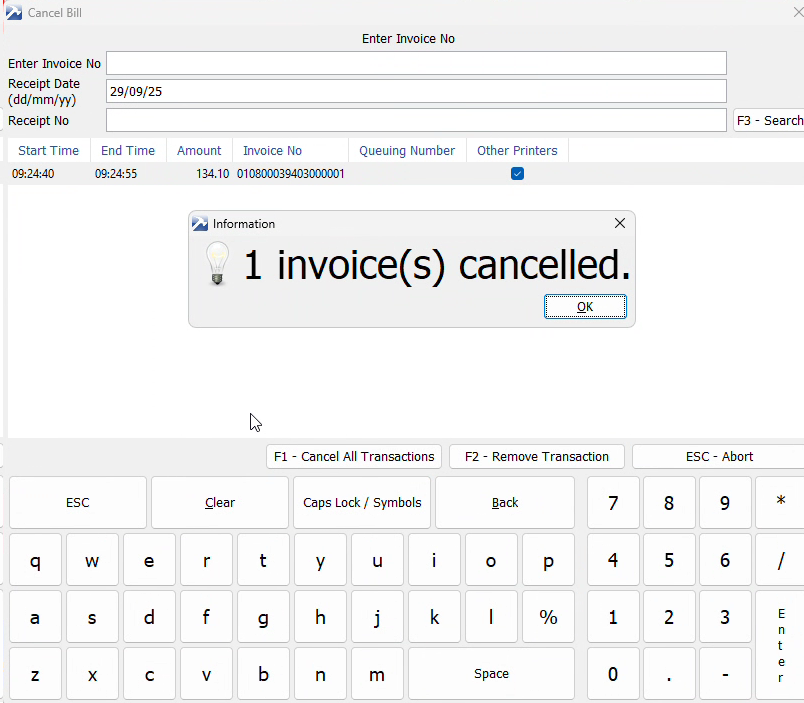This screenshot has height=703, width=804.
Task: Click into the Receipt No field
Action: (416, 121)
